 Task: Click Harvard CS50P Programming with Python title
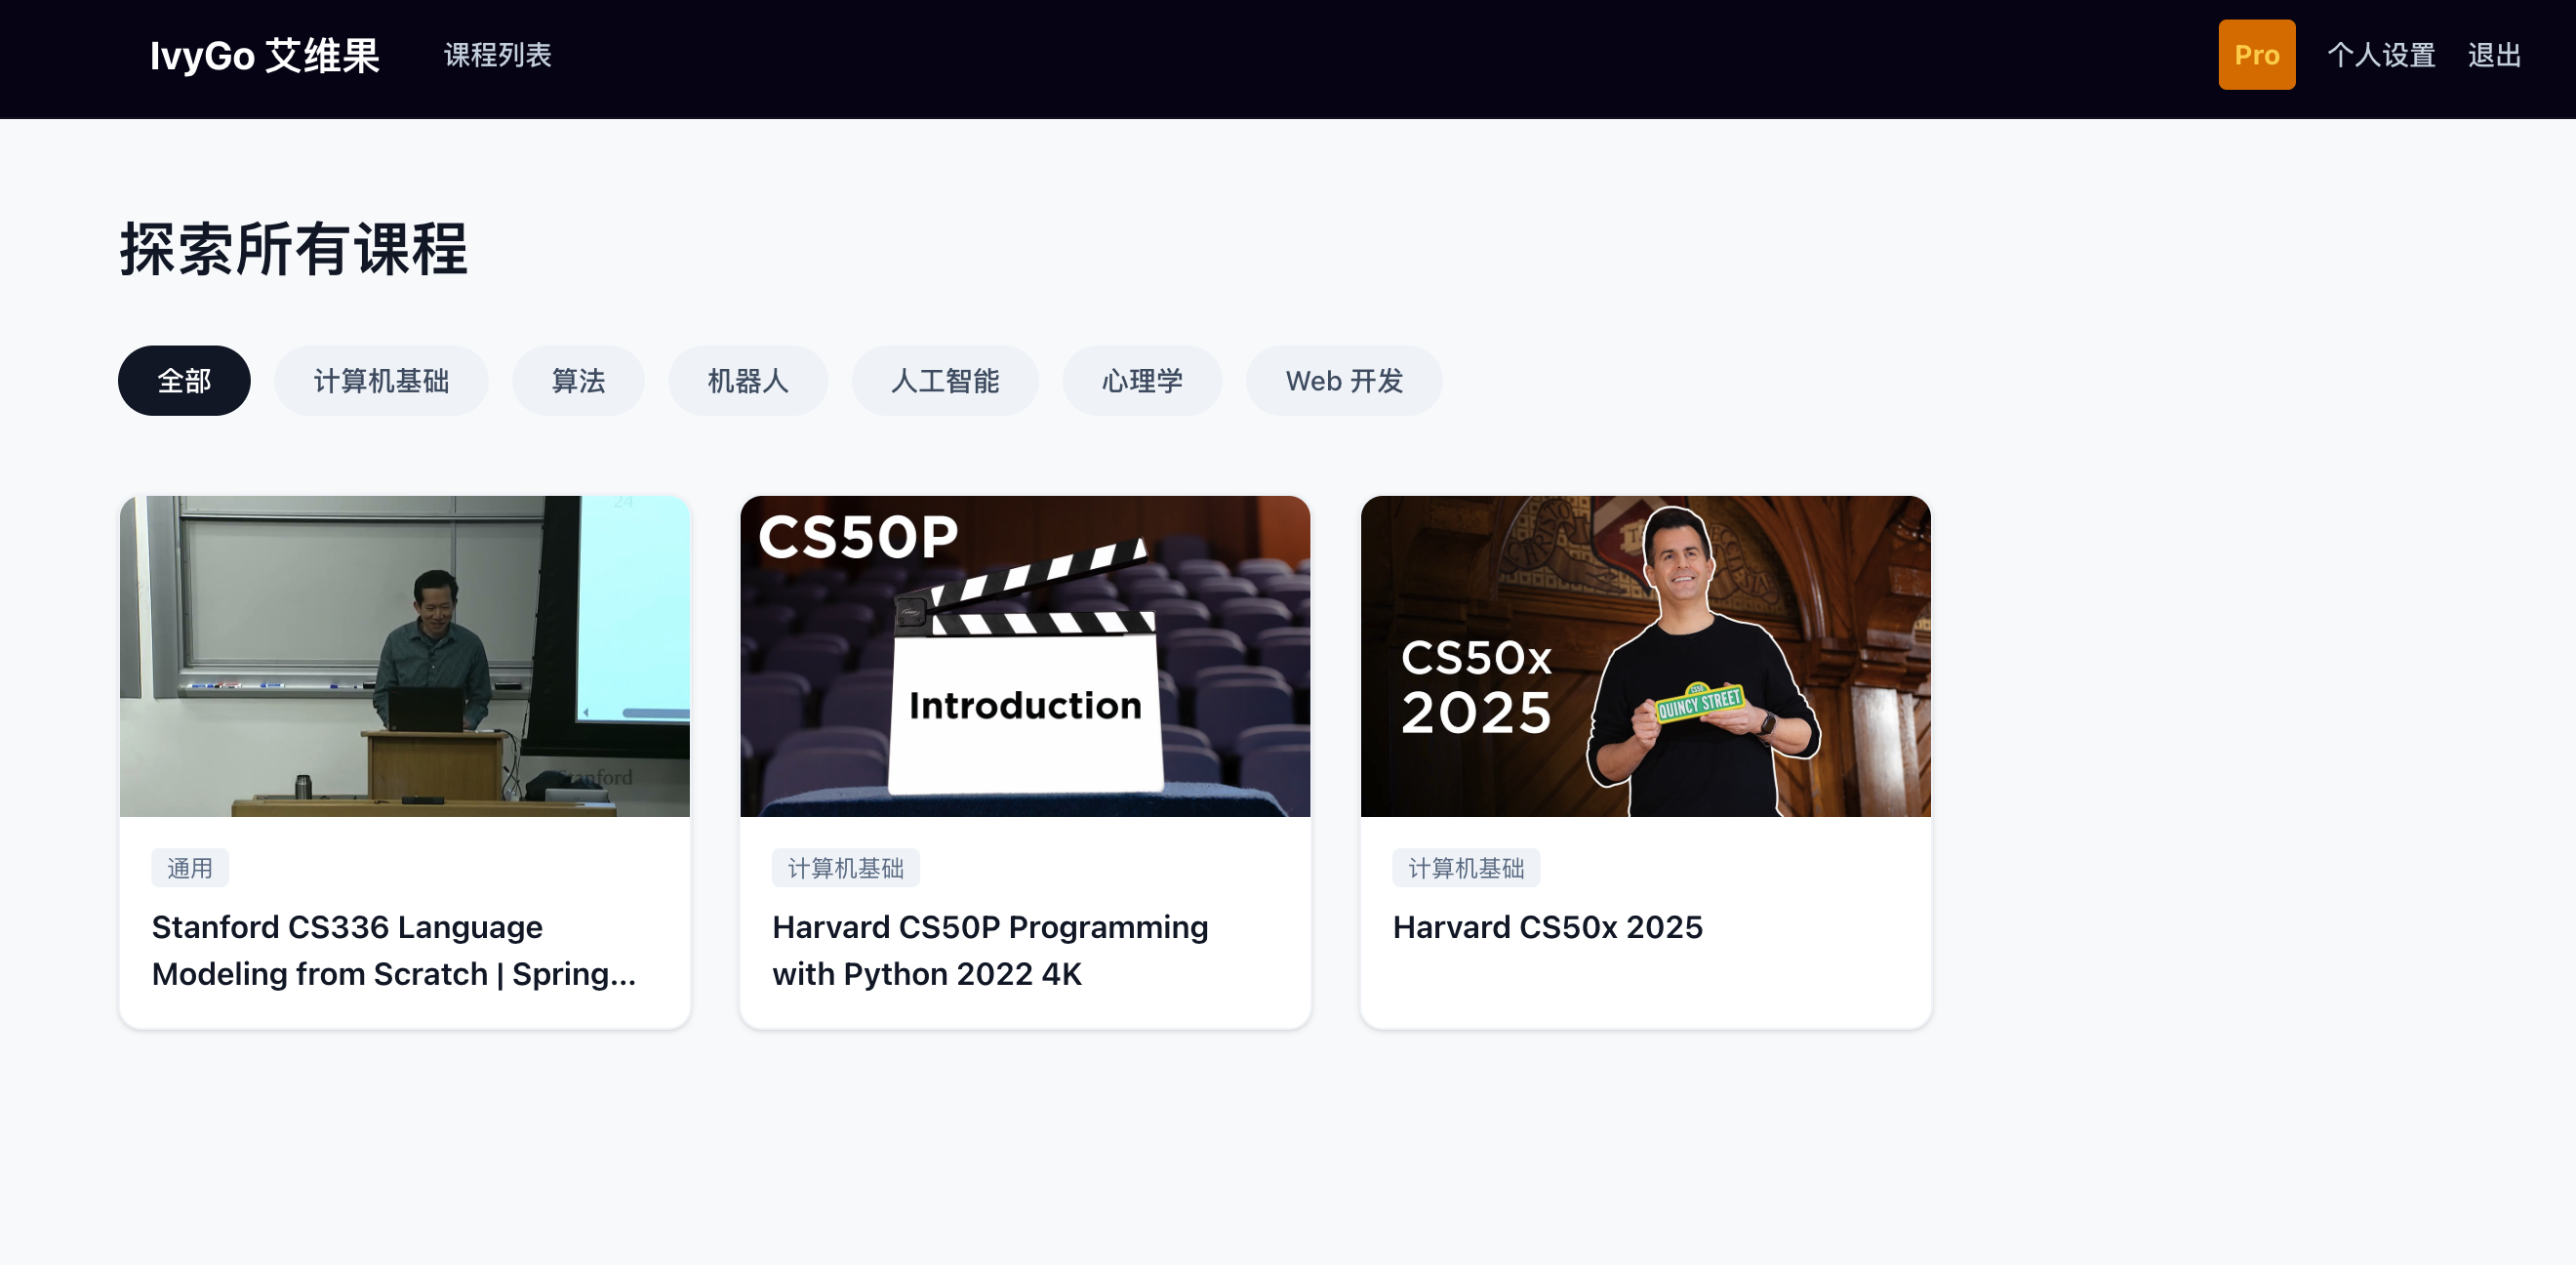pos(989,950)
